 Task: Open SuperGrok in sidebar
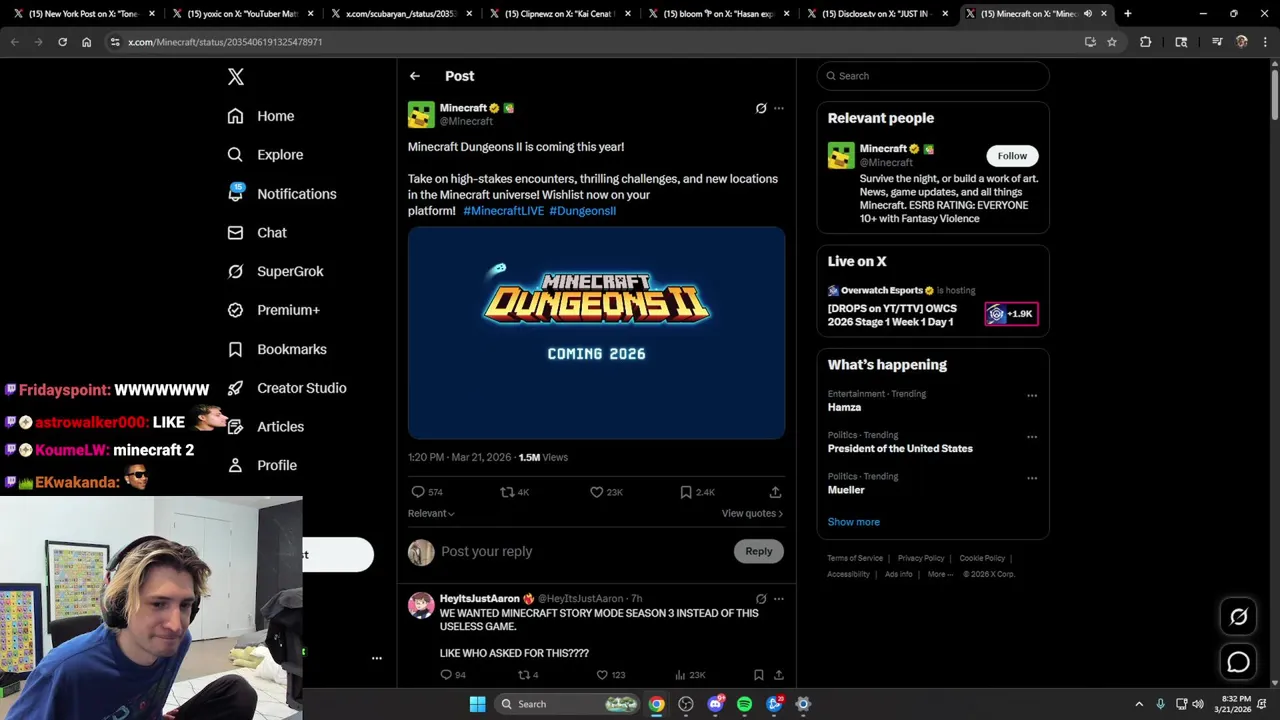[275, 271]
